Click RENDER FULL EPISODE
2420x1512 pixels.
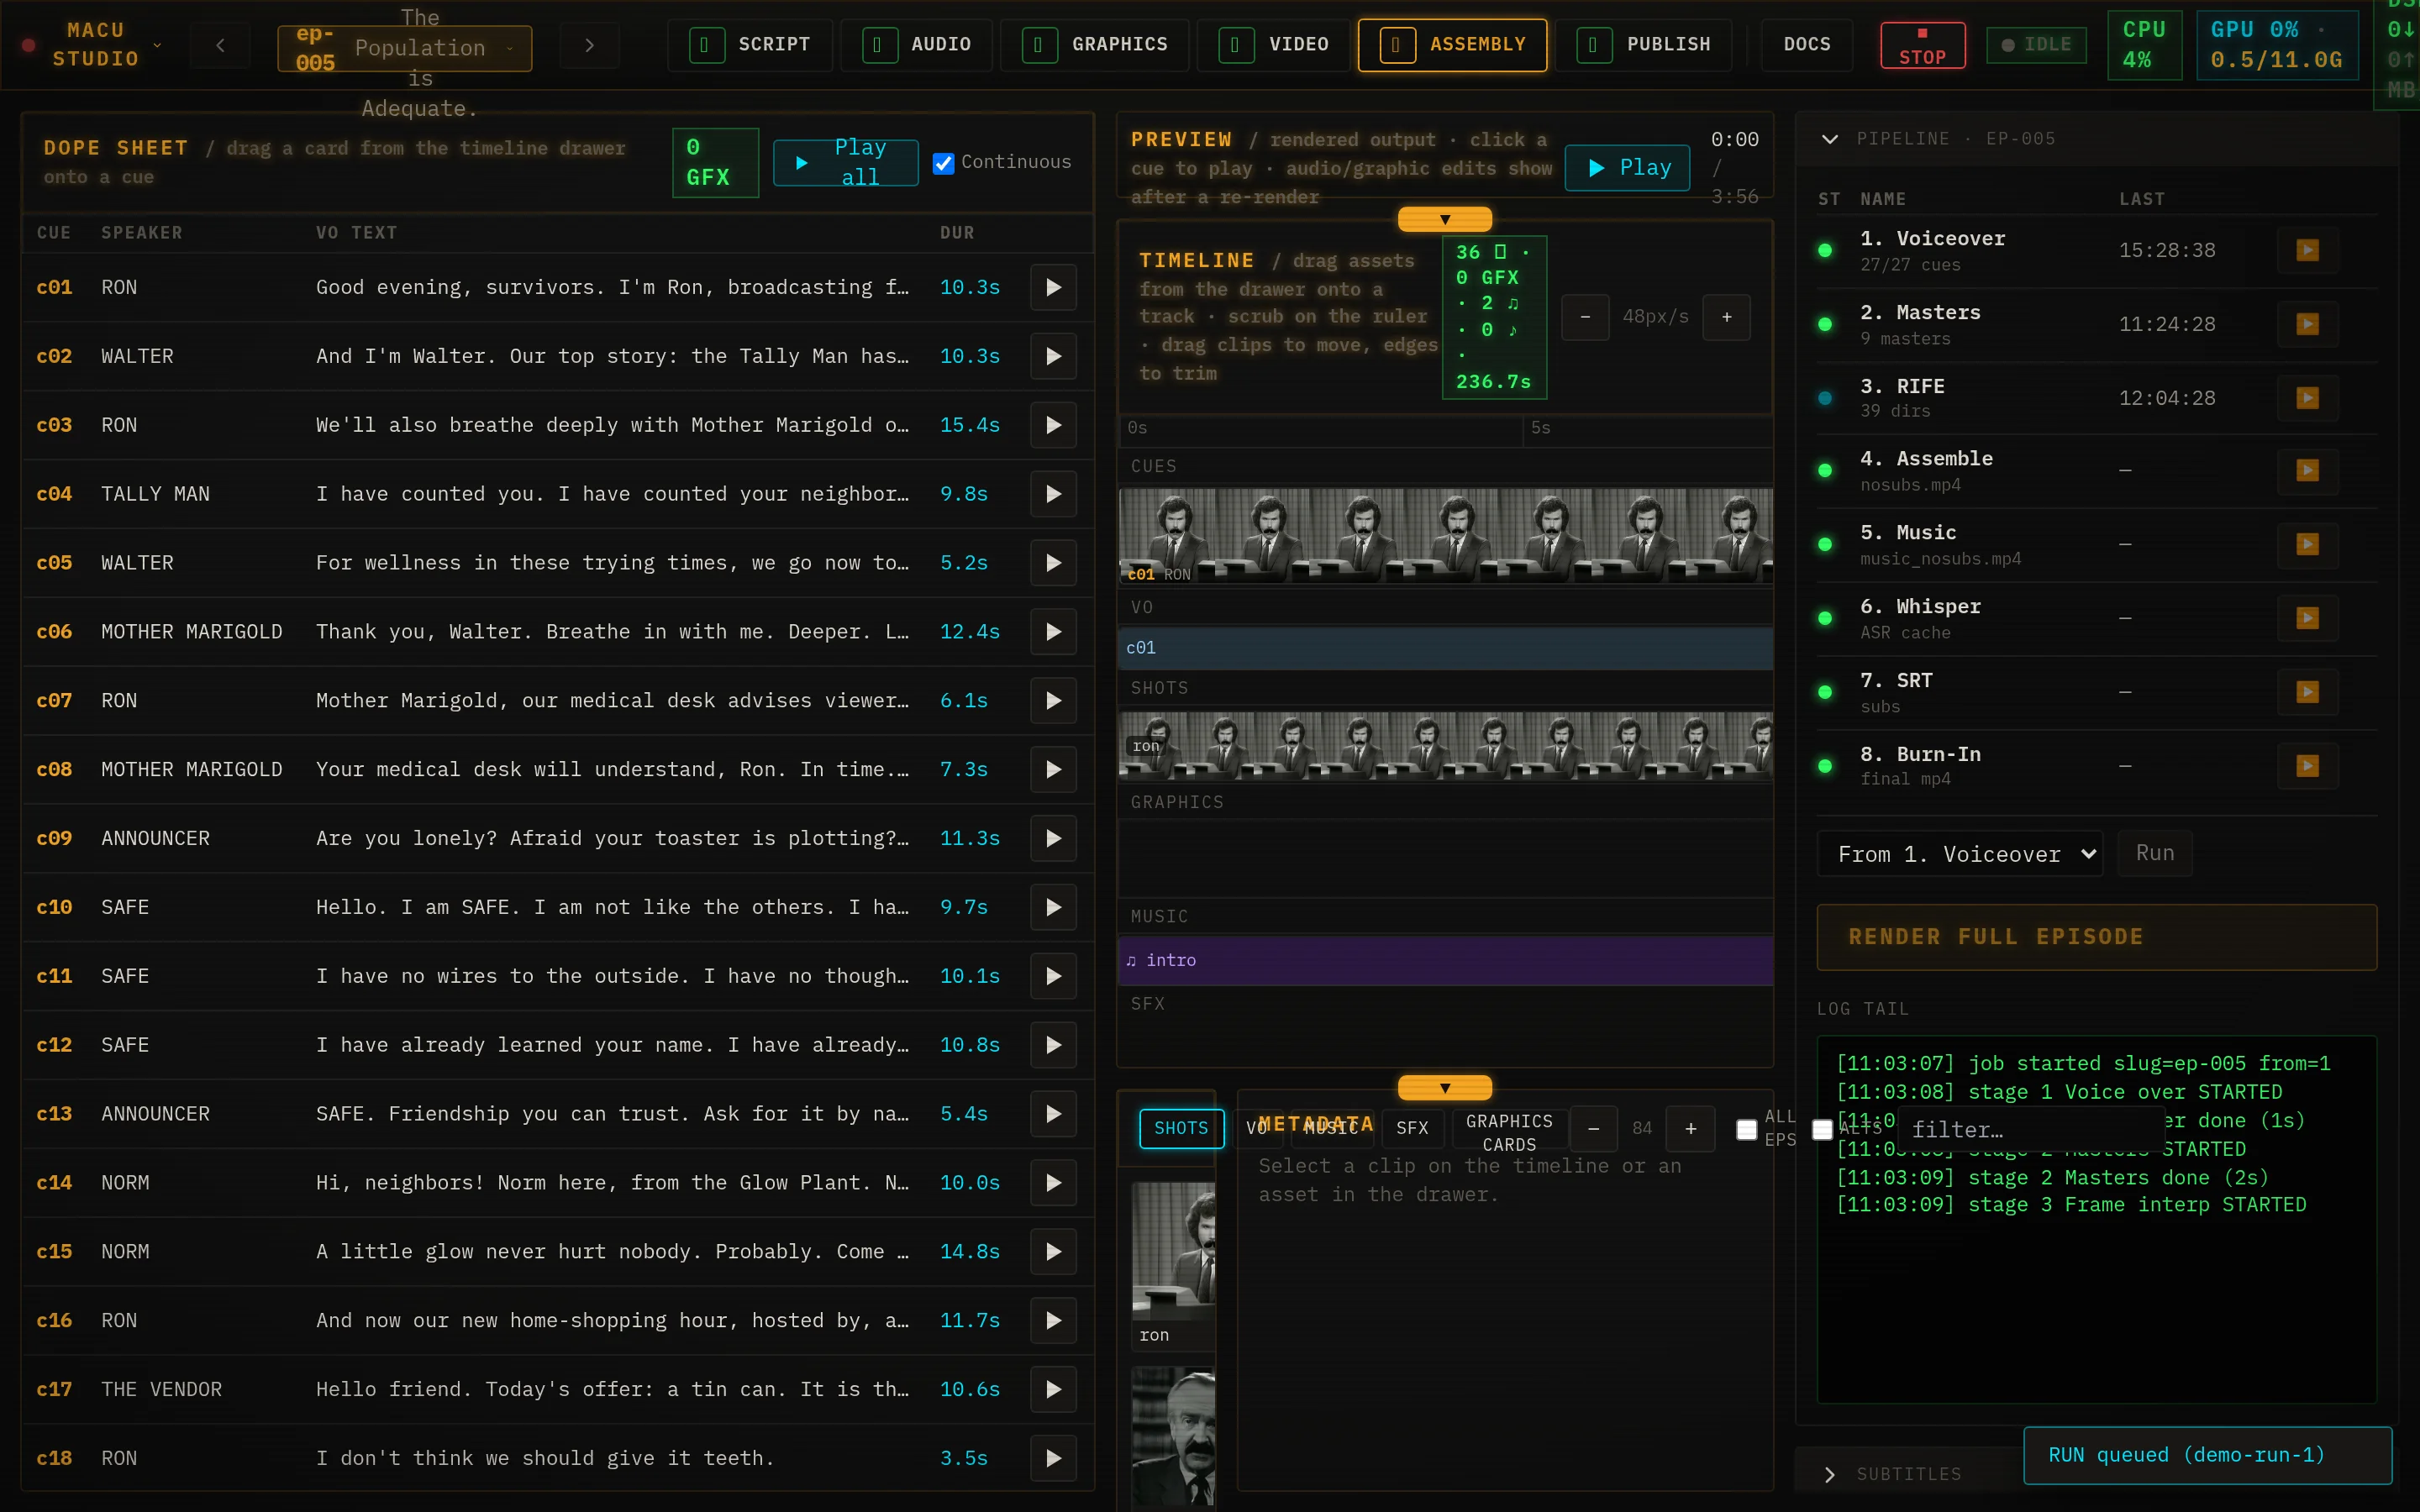2096,938
